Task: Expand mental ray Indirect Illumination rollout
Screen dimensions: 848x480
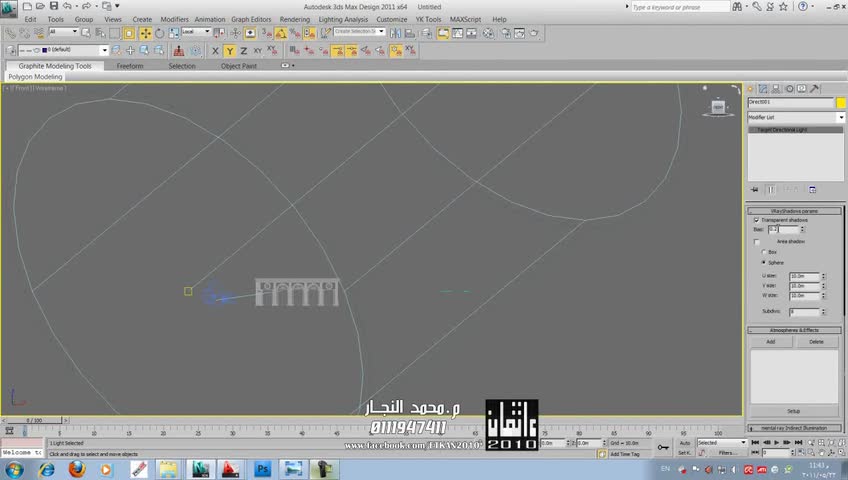Action: (x=794, y=428)
